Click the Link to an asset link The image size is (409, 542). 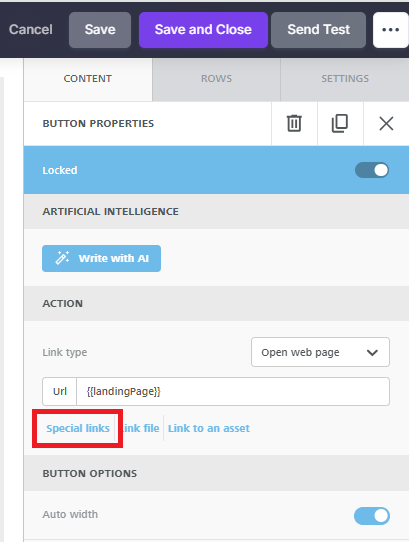coord(209,428)
